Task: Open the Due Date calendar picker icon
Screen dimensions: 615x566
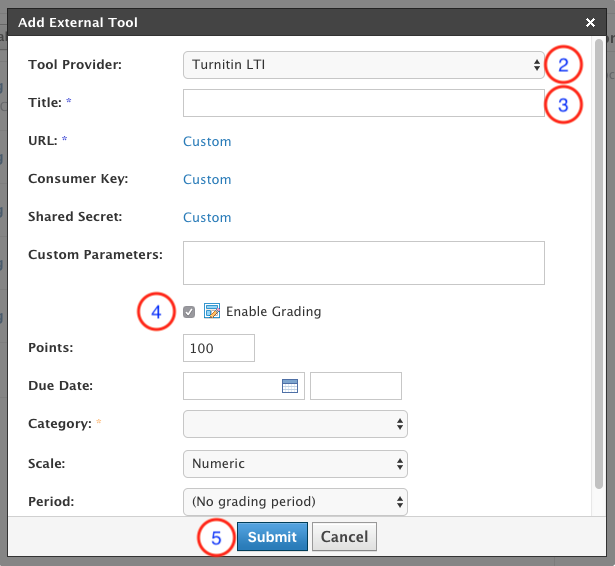Action: (290, 386)
